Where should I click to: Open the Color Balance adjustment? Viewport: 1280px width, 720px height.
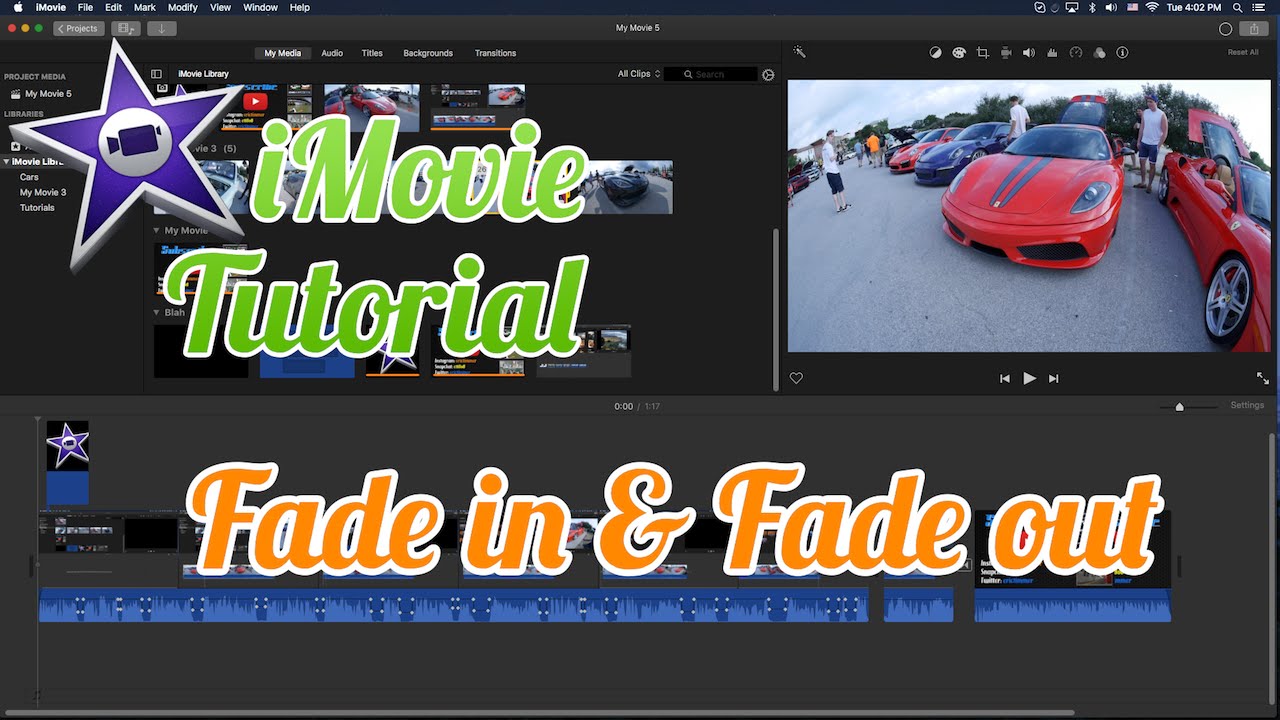point(936,53)
